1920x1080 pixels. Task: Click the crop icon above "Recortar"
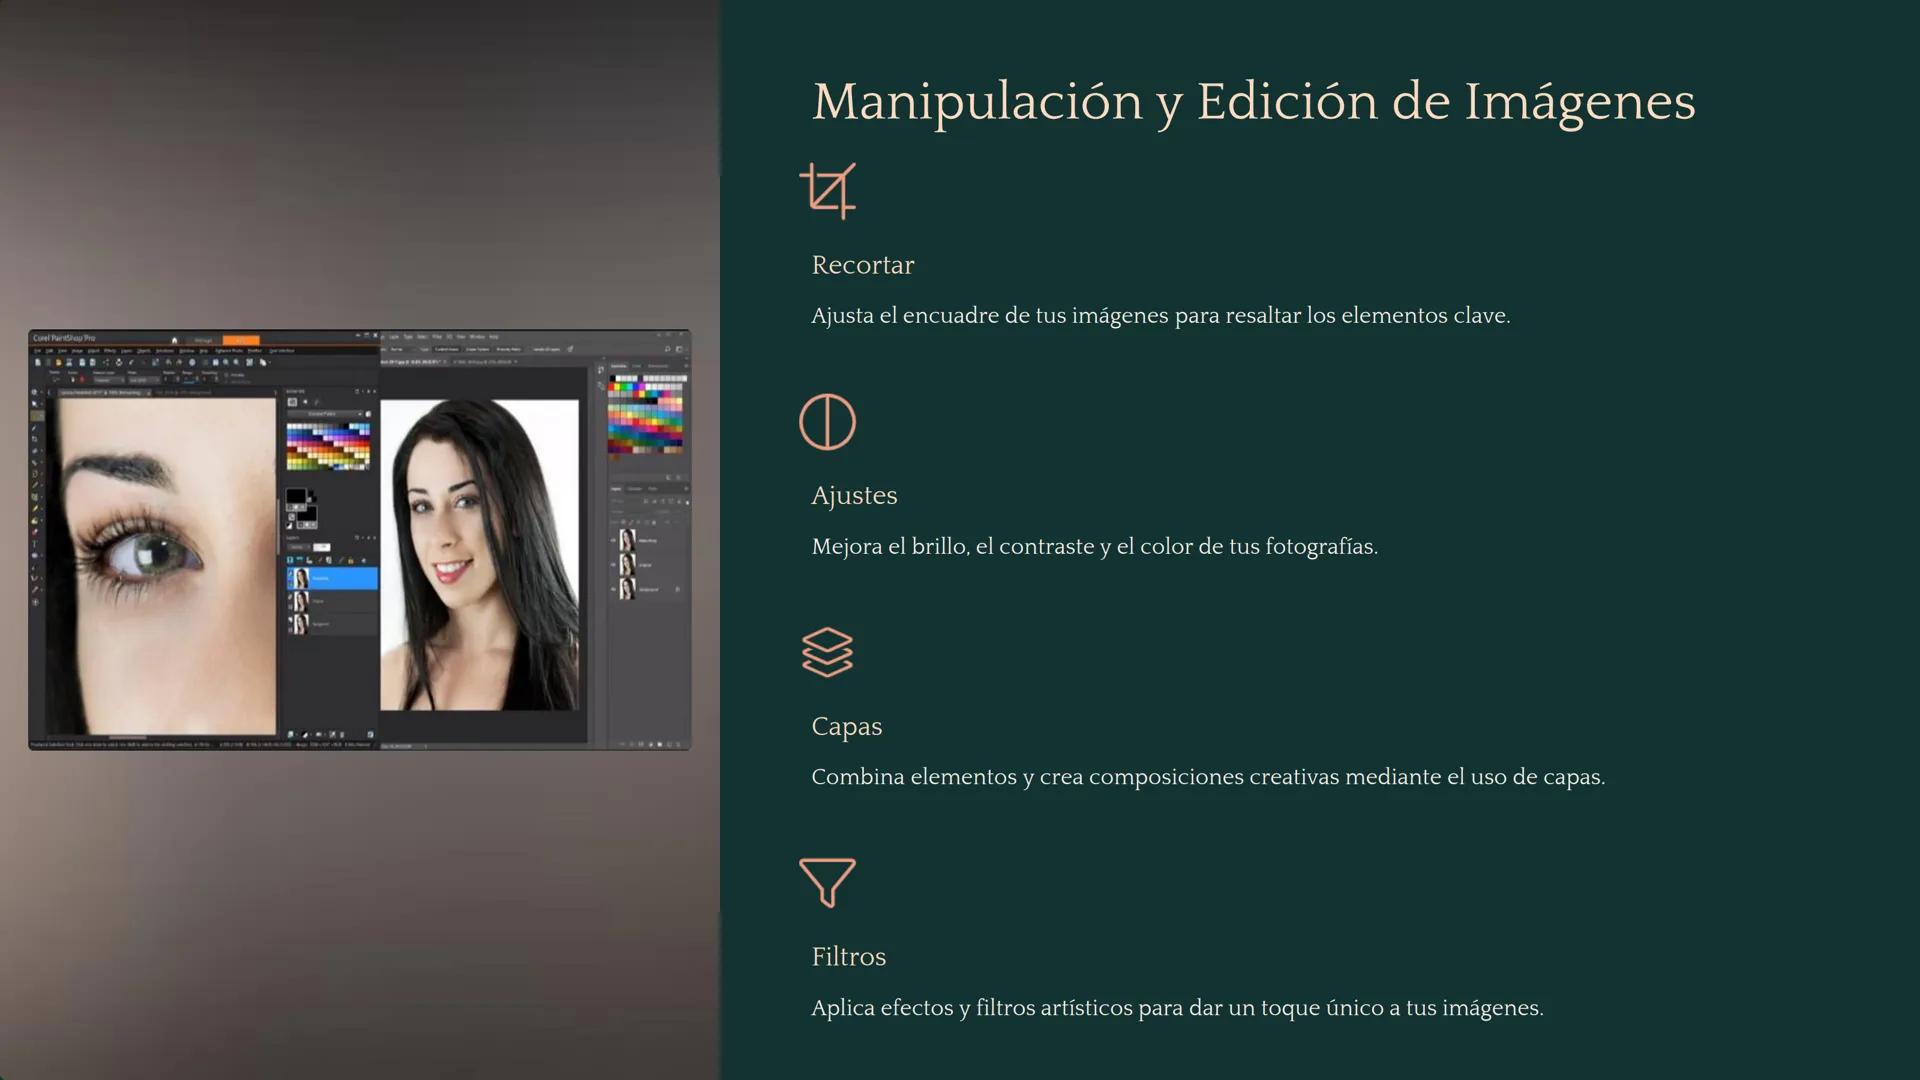point(828,190)
